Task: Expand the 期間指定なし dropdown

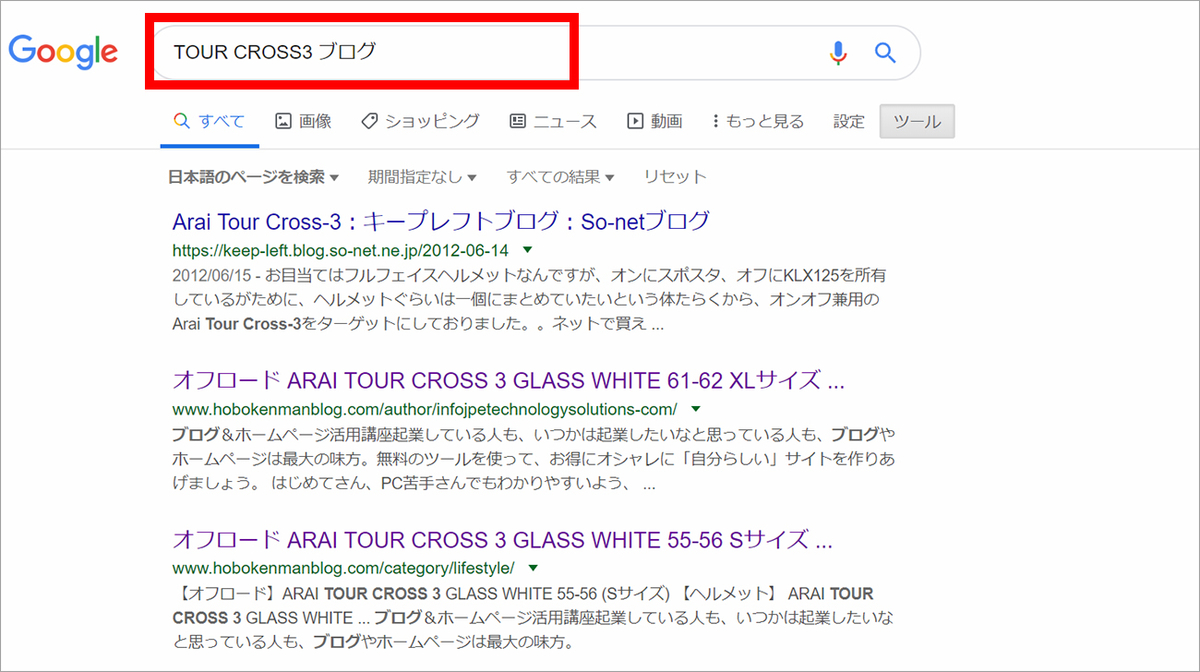Action: click(x=422, y=177)
